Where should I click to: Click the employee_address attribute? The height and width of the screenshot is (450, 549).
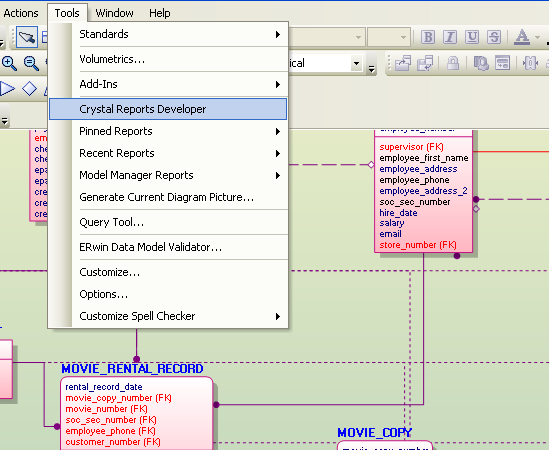[x=418, y=169]
